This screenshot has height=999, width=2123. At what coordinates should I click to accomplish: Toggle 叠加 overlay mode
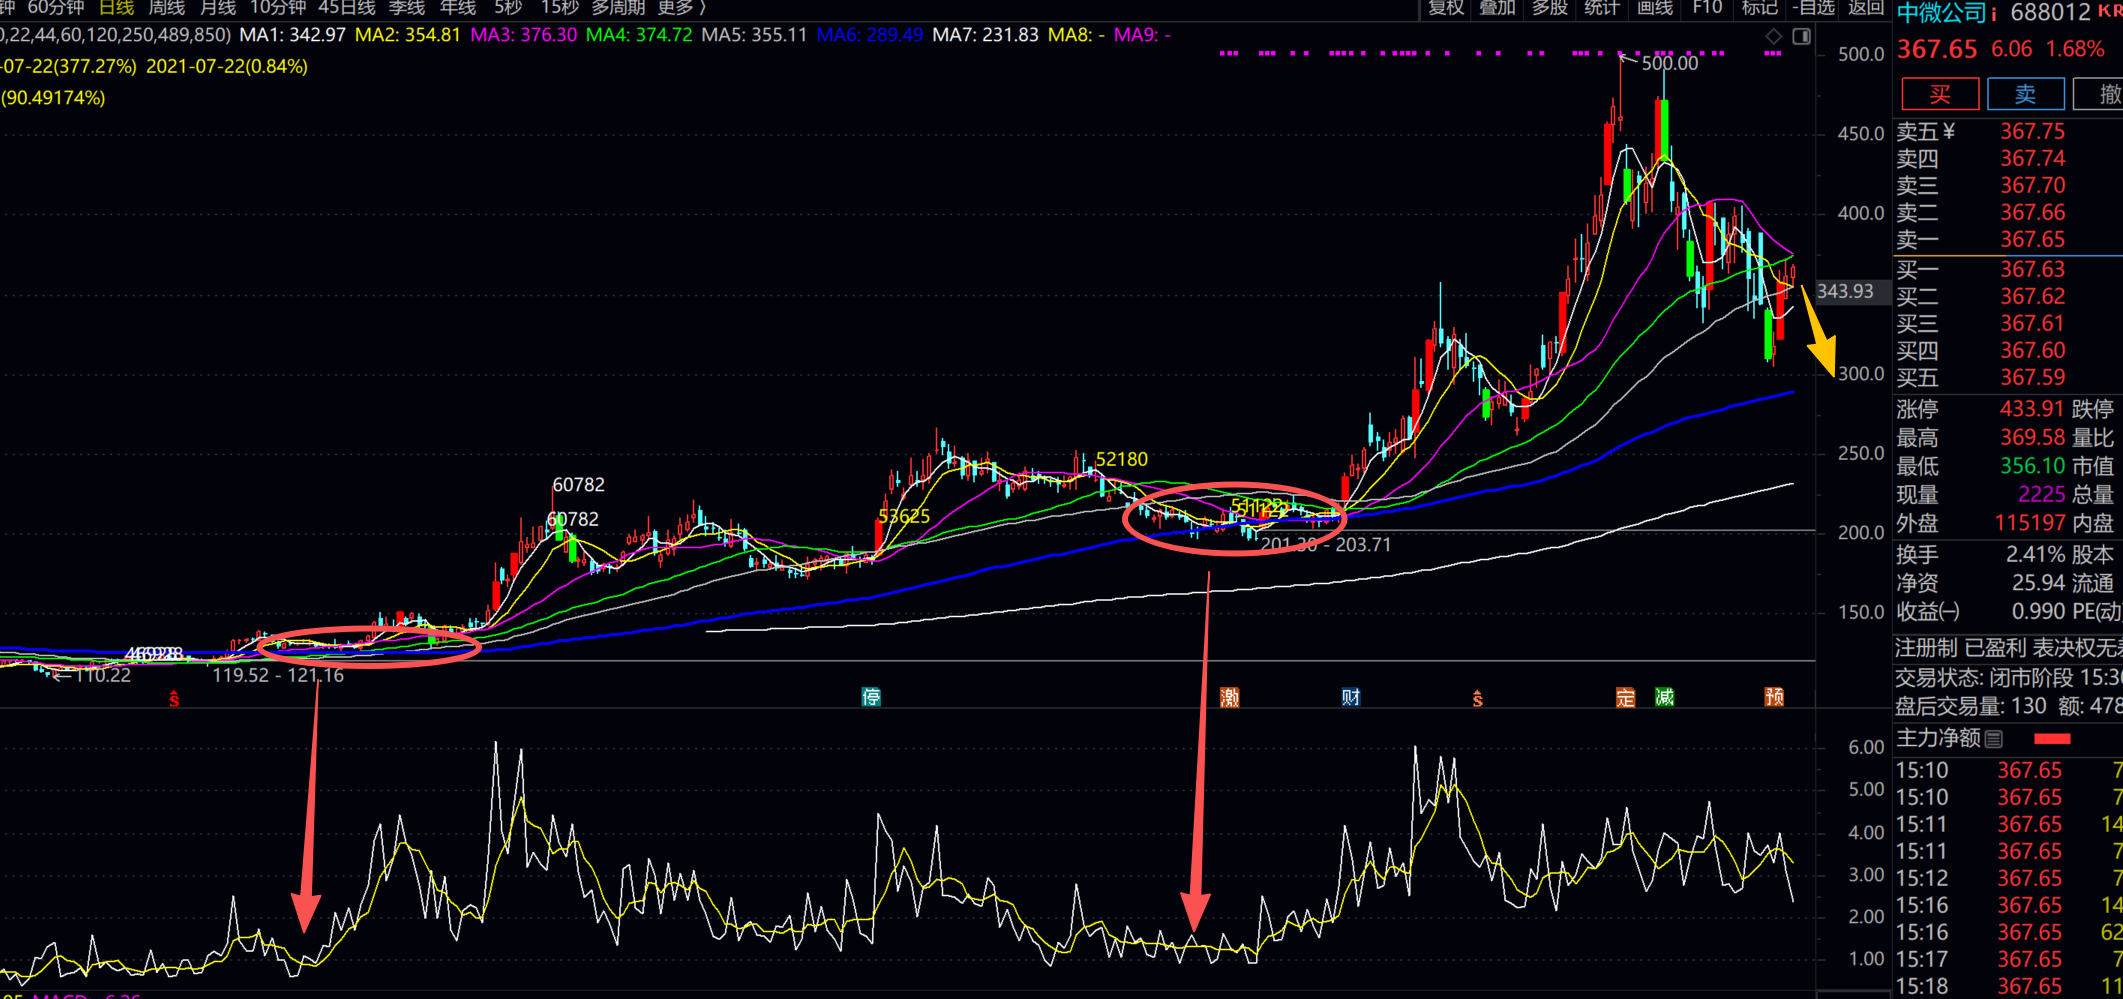pyautogui.click(x=1498, y=8)
